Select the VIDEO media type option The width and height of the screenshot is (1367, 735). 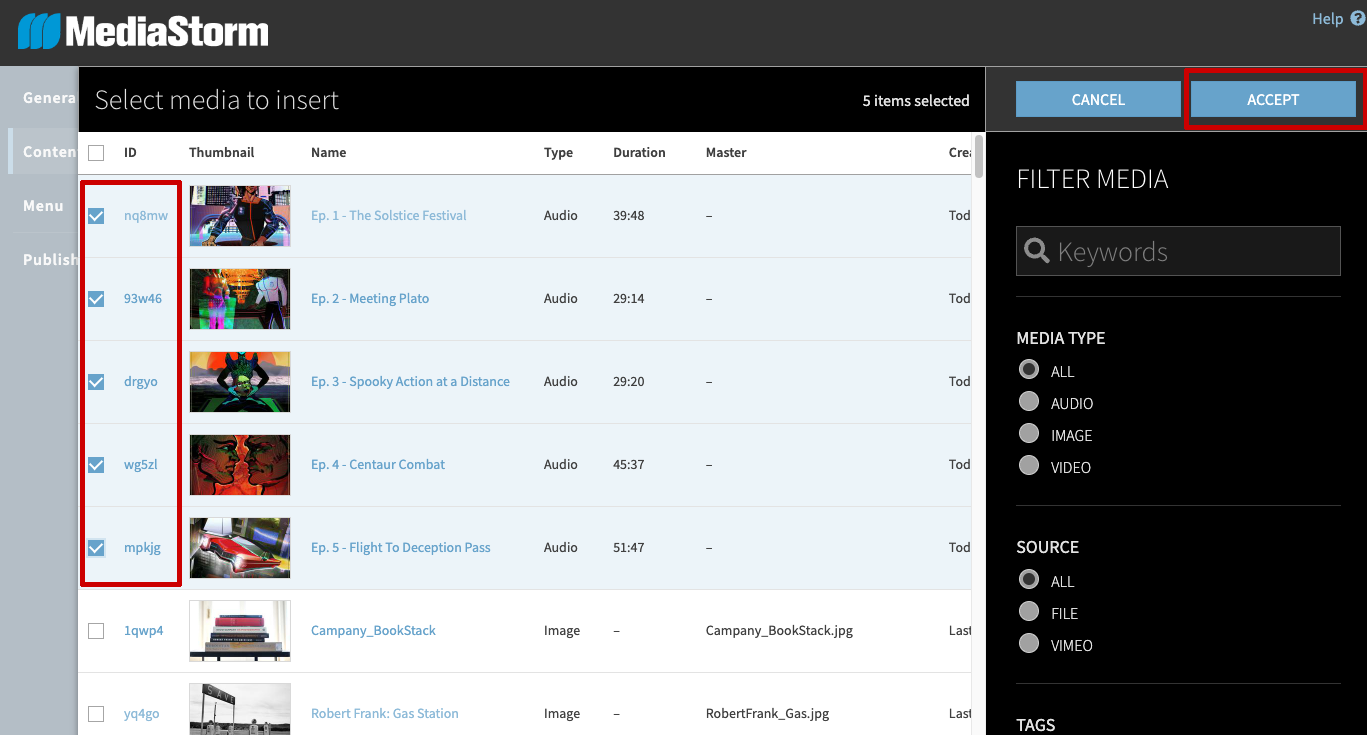[1029, 466]
